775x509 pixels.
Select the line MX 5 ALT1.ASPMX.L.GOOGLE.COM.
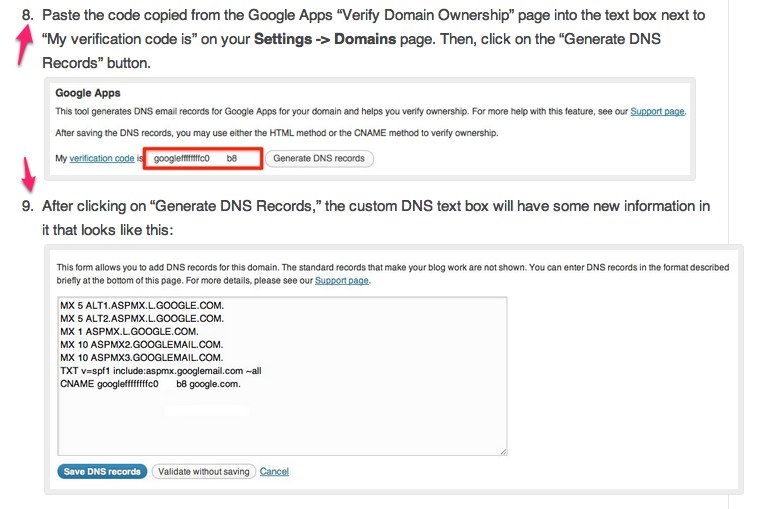click(x=142, y=305)
